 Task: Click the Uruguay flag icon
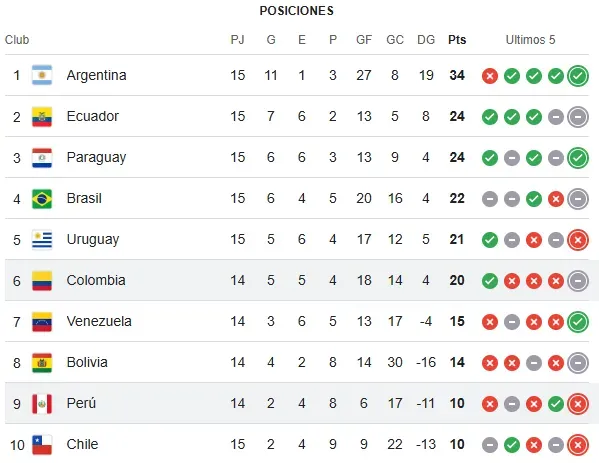coord(42,240)
